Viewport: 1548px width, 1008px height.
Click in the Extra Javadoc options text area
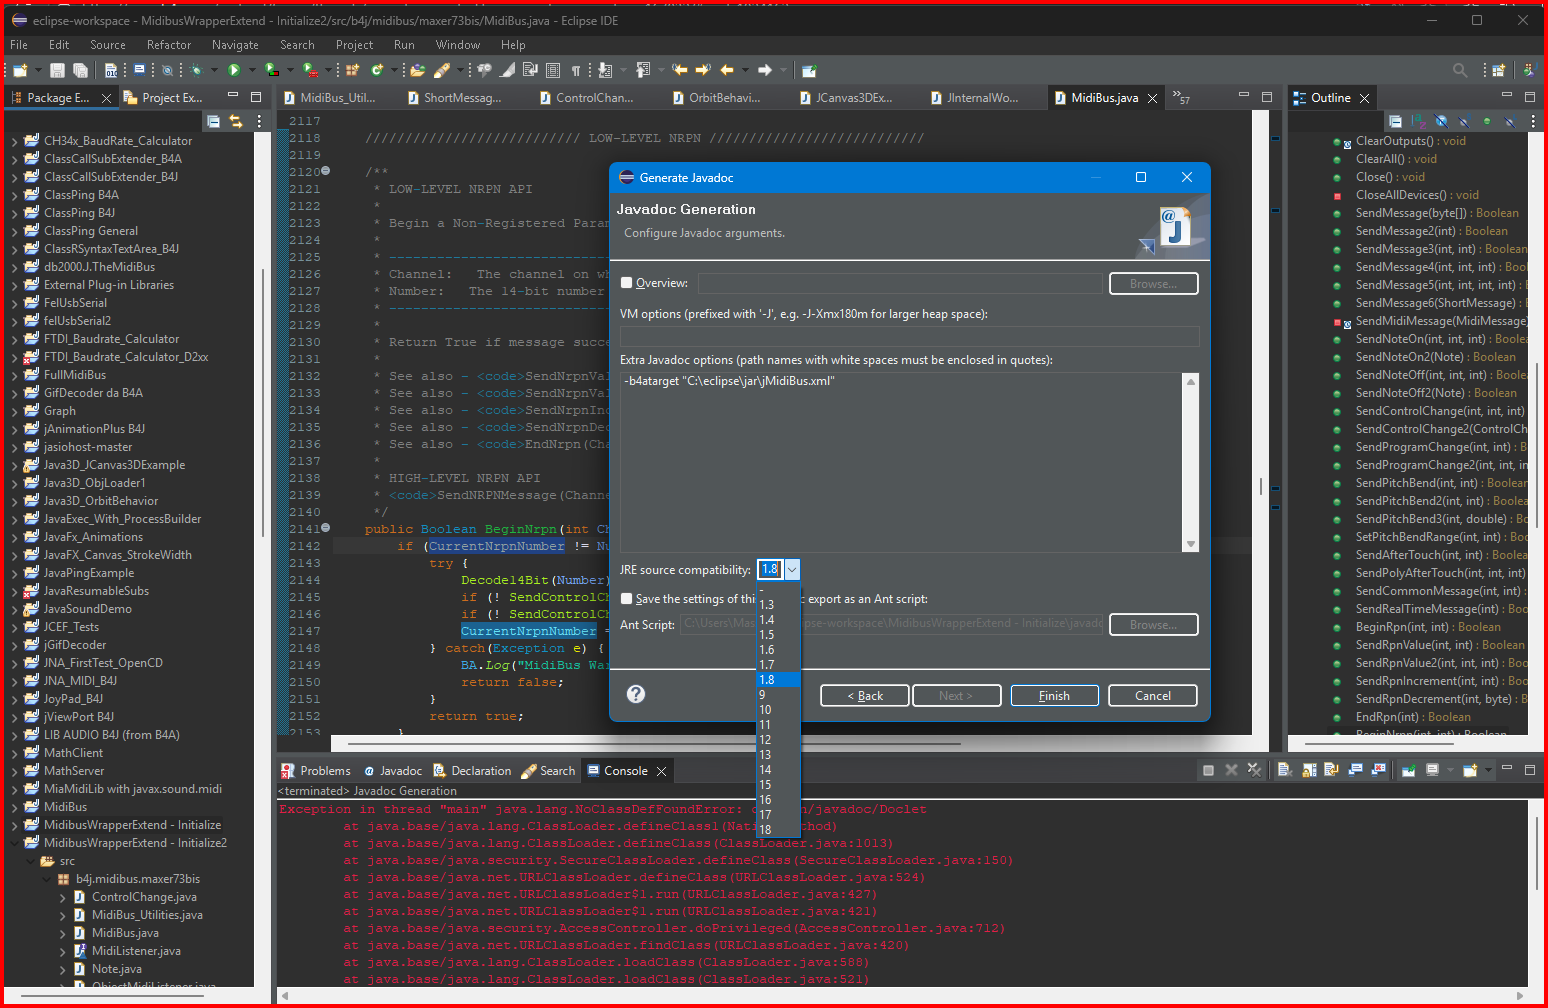click(x=901, y=461)
